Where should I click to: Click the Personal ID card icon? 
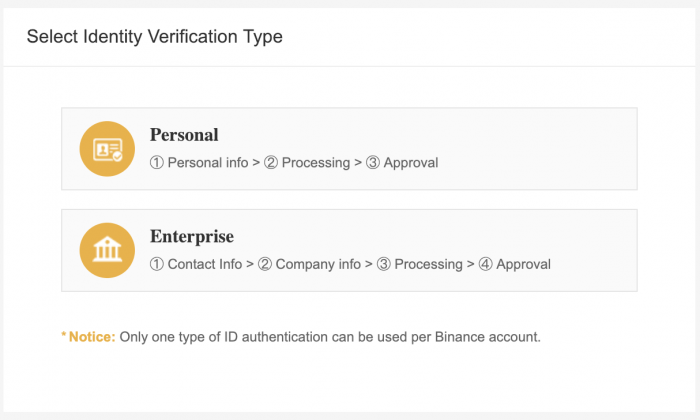click(x=107, y=149)
